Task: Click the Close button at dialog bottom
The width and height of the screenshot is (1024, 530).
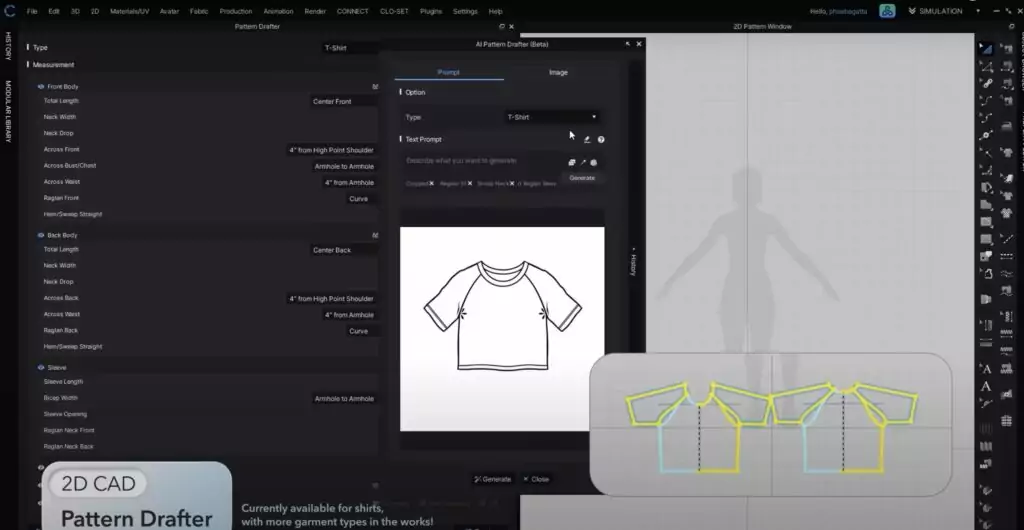Action: tap(536, 479)
